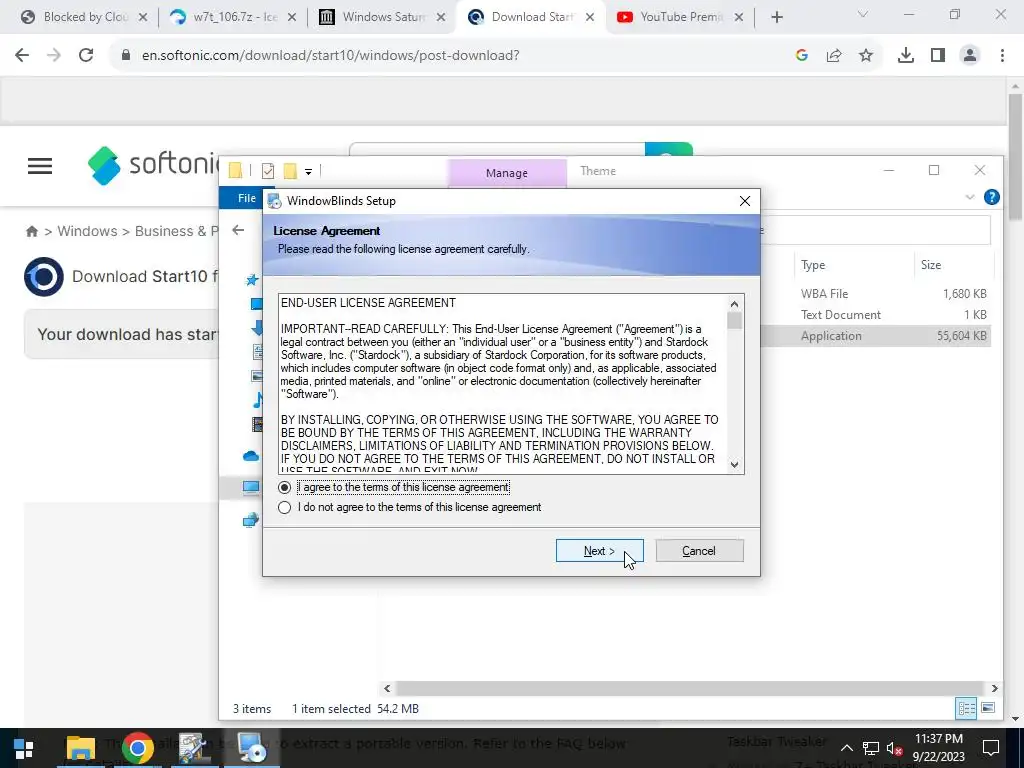Open Chrome tab search dropdown
The height and width of the screenshot is (768, 1024).
coord(863,14)
